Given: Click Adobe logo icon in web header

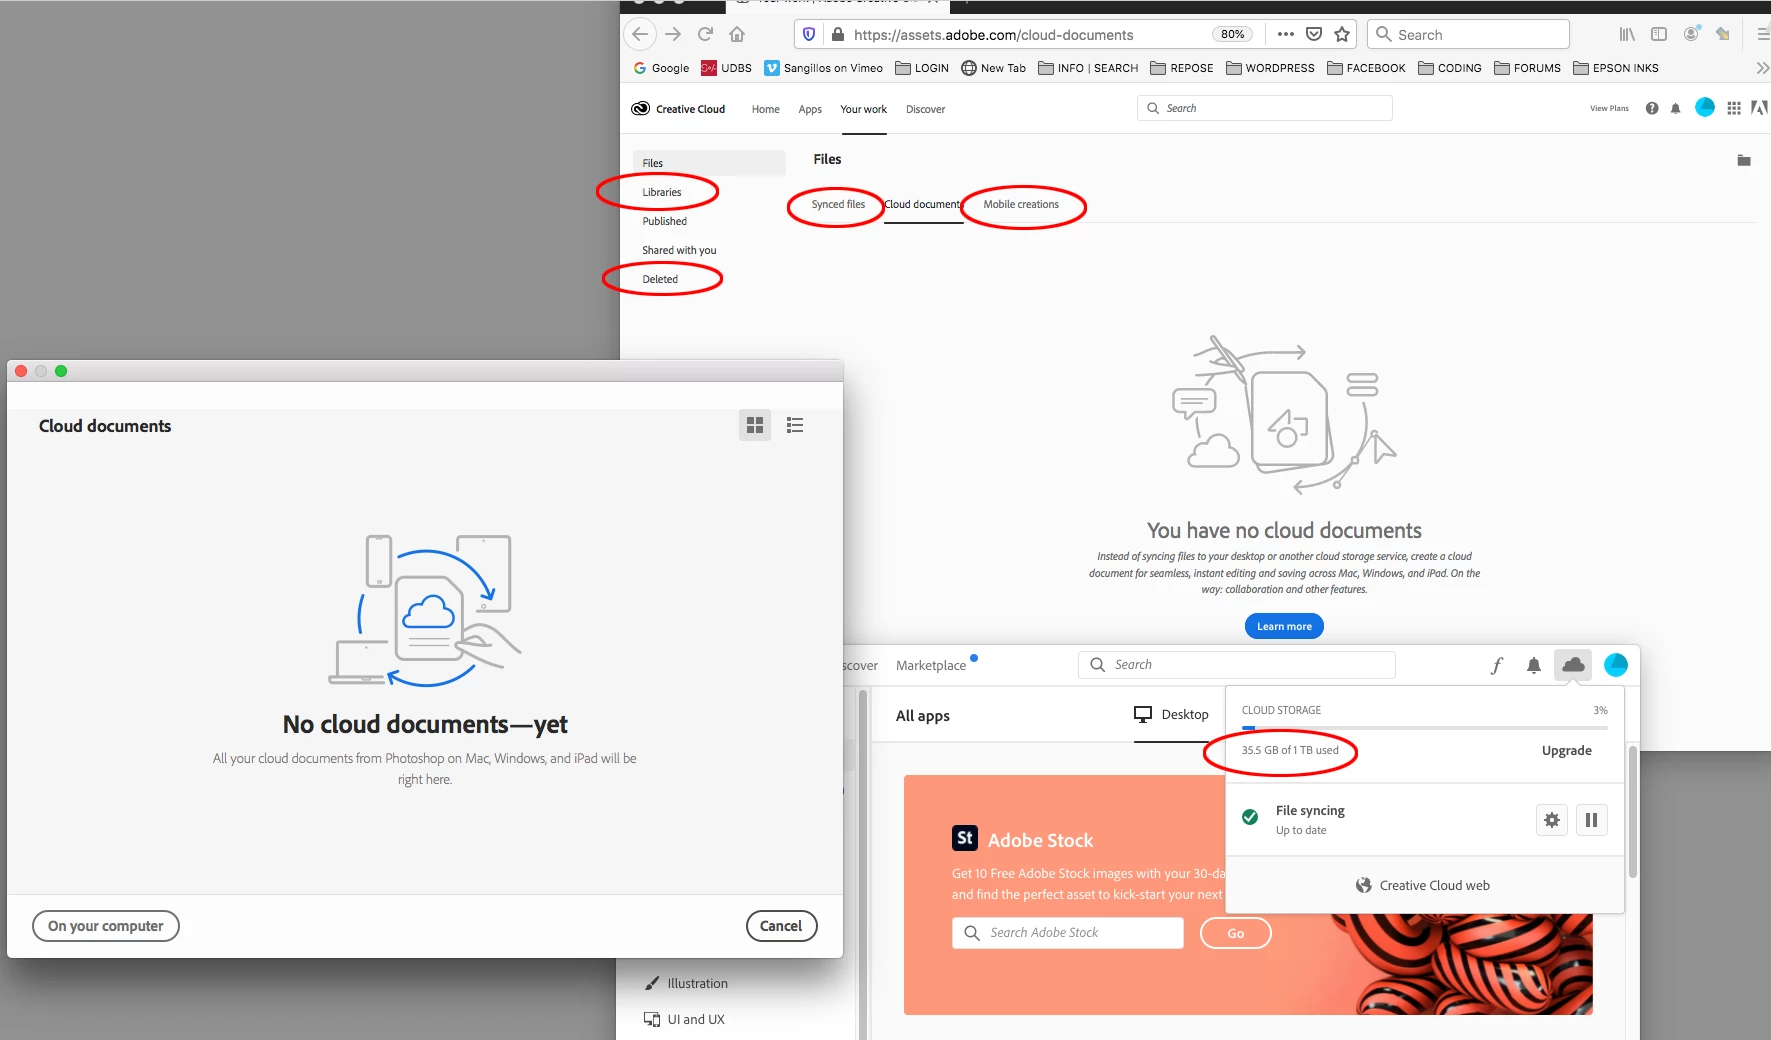Looking at the screenshot, I should click(x=1759, y=108).
